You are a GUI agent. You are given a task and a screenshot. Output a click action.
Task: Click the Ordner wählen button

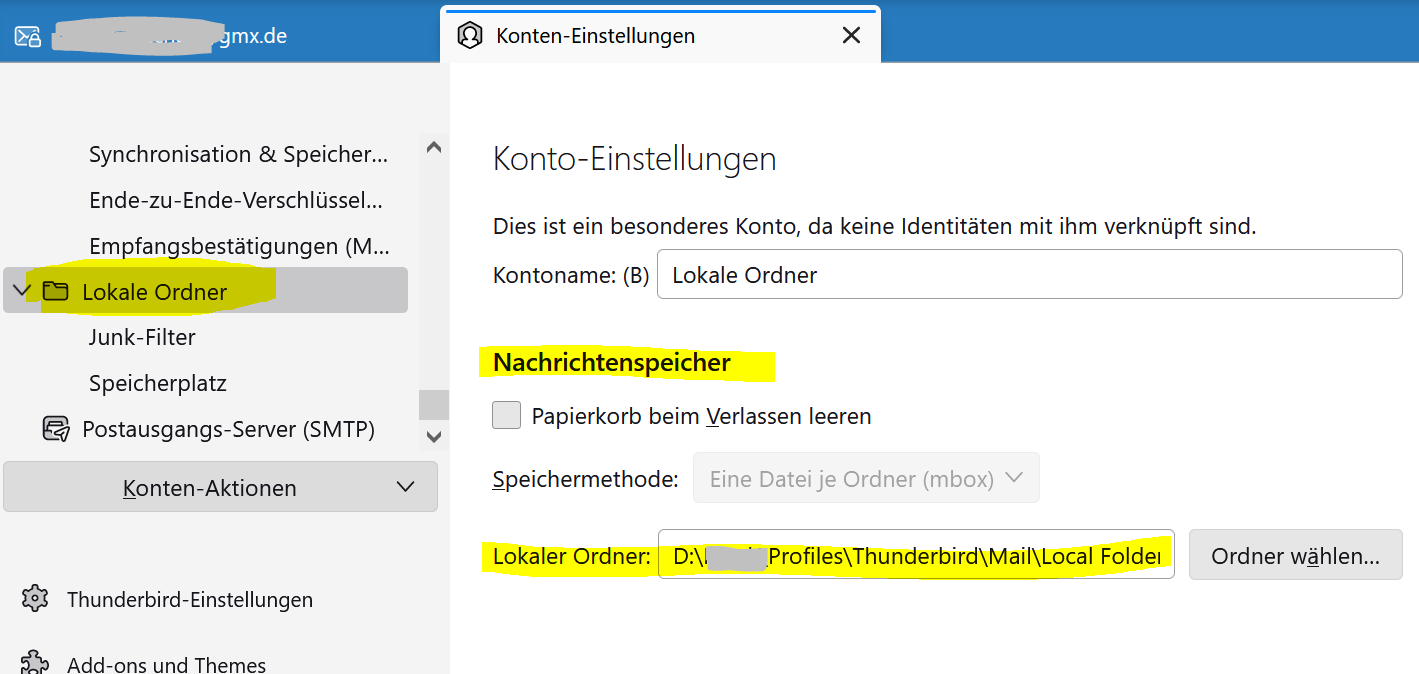[1295, 555]
